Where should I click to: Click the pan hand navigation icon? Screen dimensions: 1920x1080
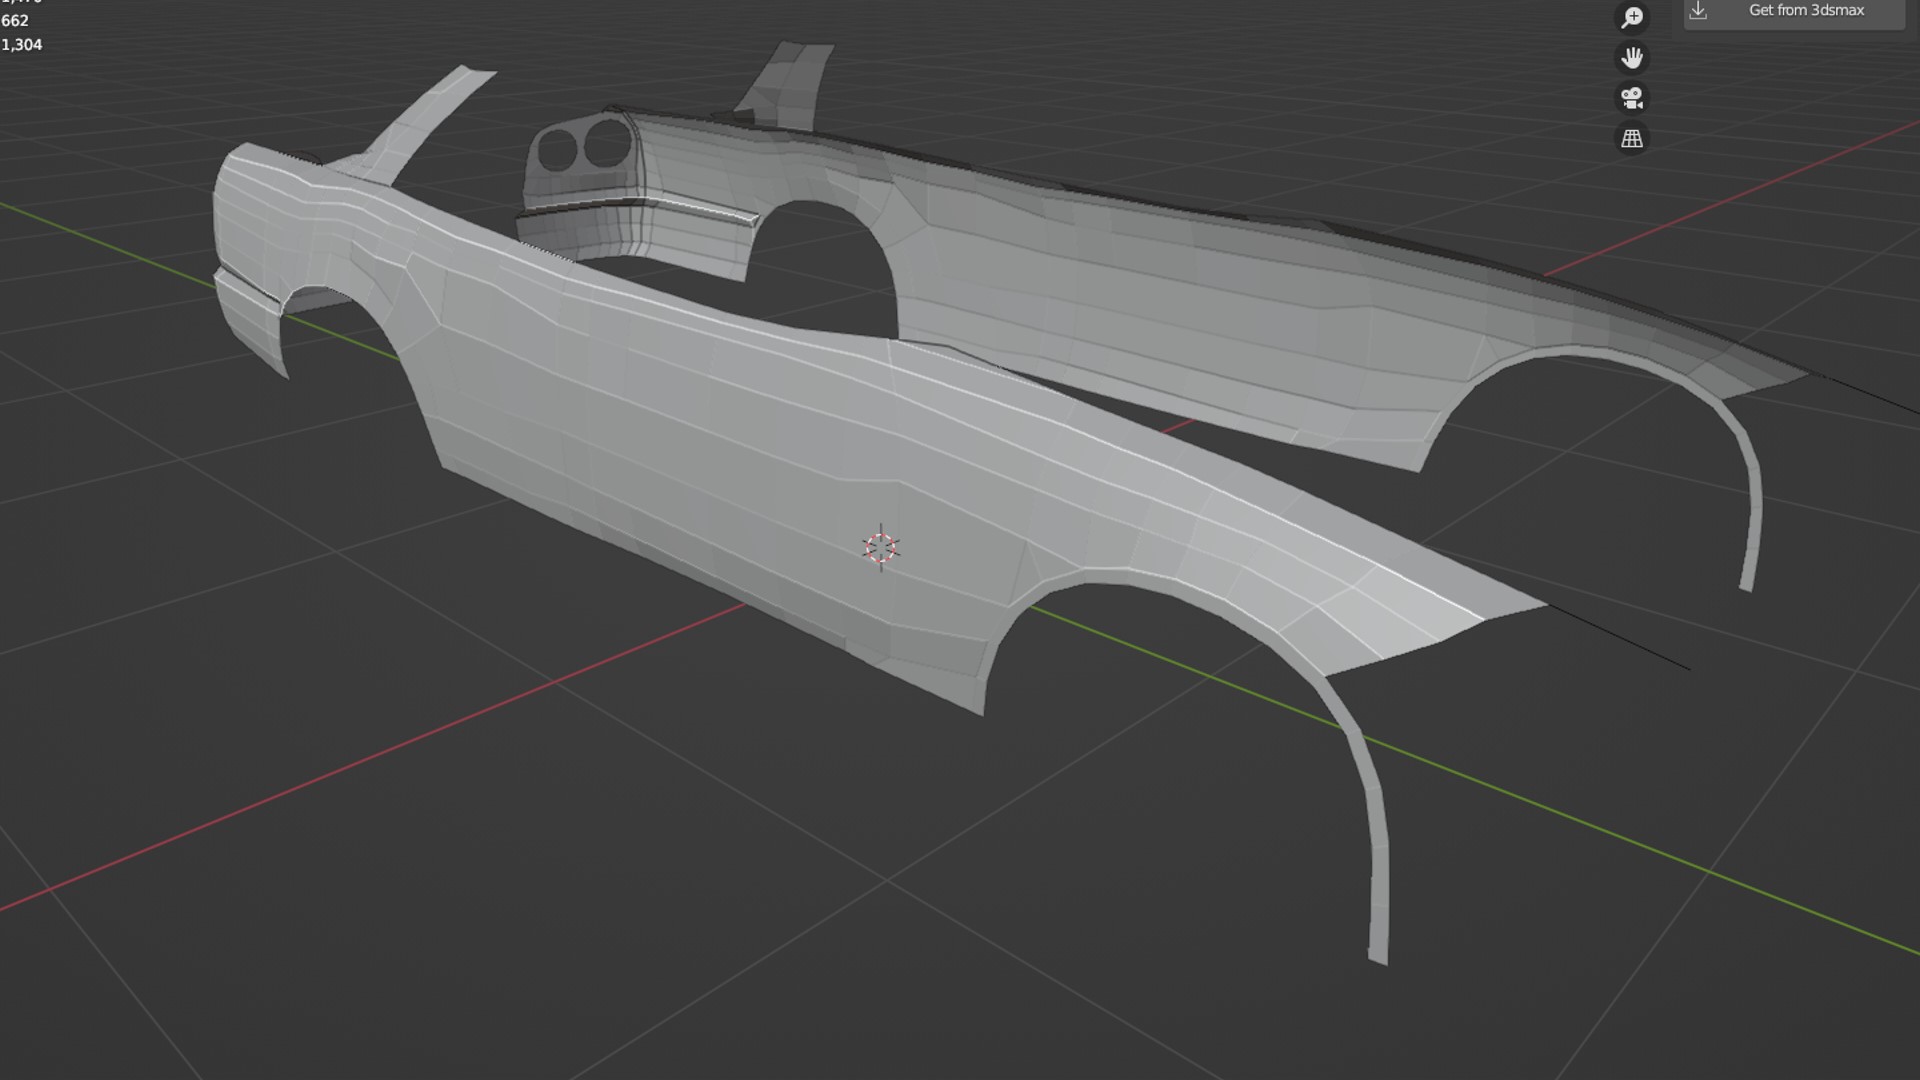[x=1632, y=58]
